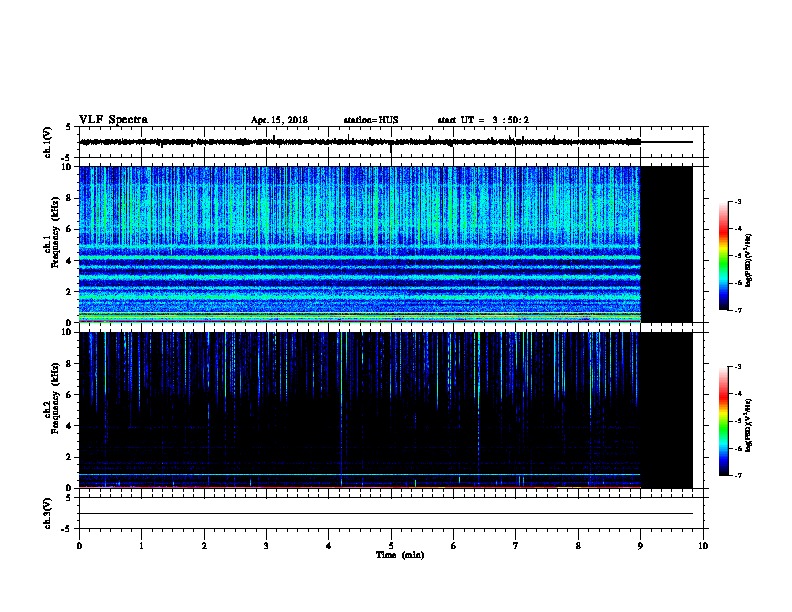This screenshot has height=612, width=792.
Task: Click the "10" tick on the time axis
Action: (703, 546)
